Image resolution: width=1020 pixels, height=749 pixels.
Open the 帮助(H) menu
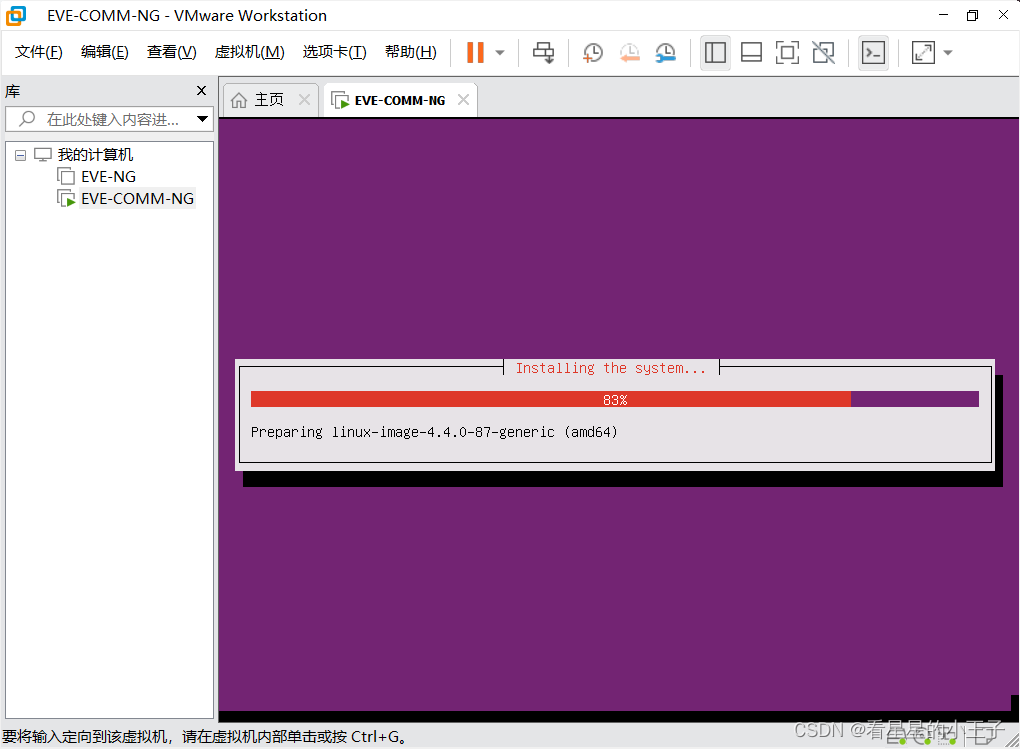(x=410, y=52)
